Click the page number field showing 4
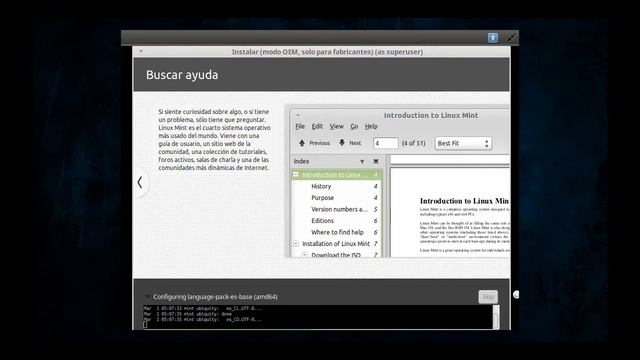Image resolution: width=640 pixels, height=360 pixels. click(x=385, y=143)
